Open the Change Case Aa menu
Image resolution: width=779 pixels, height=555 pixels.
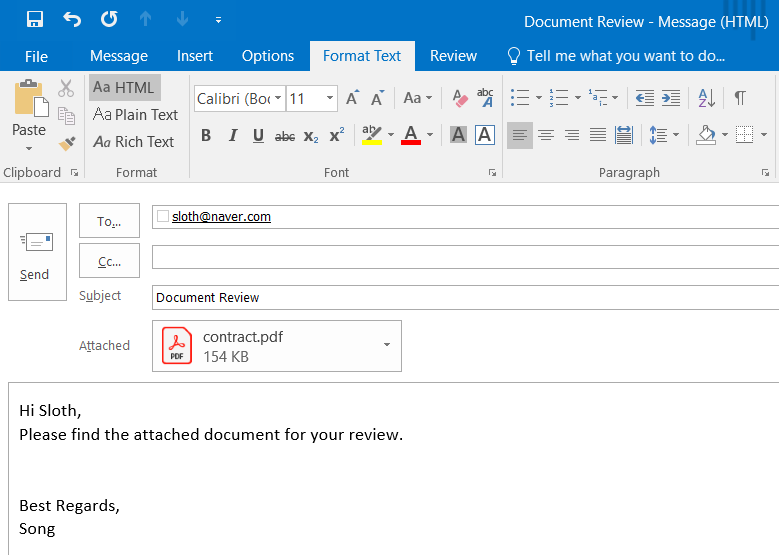click(417, 98)
